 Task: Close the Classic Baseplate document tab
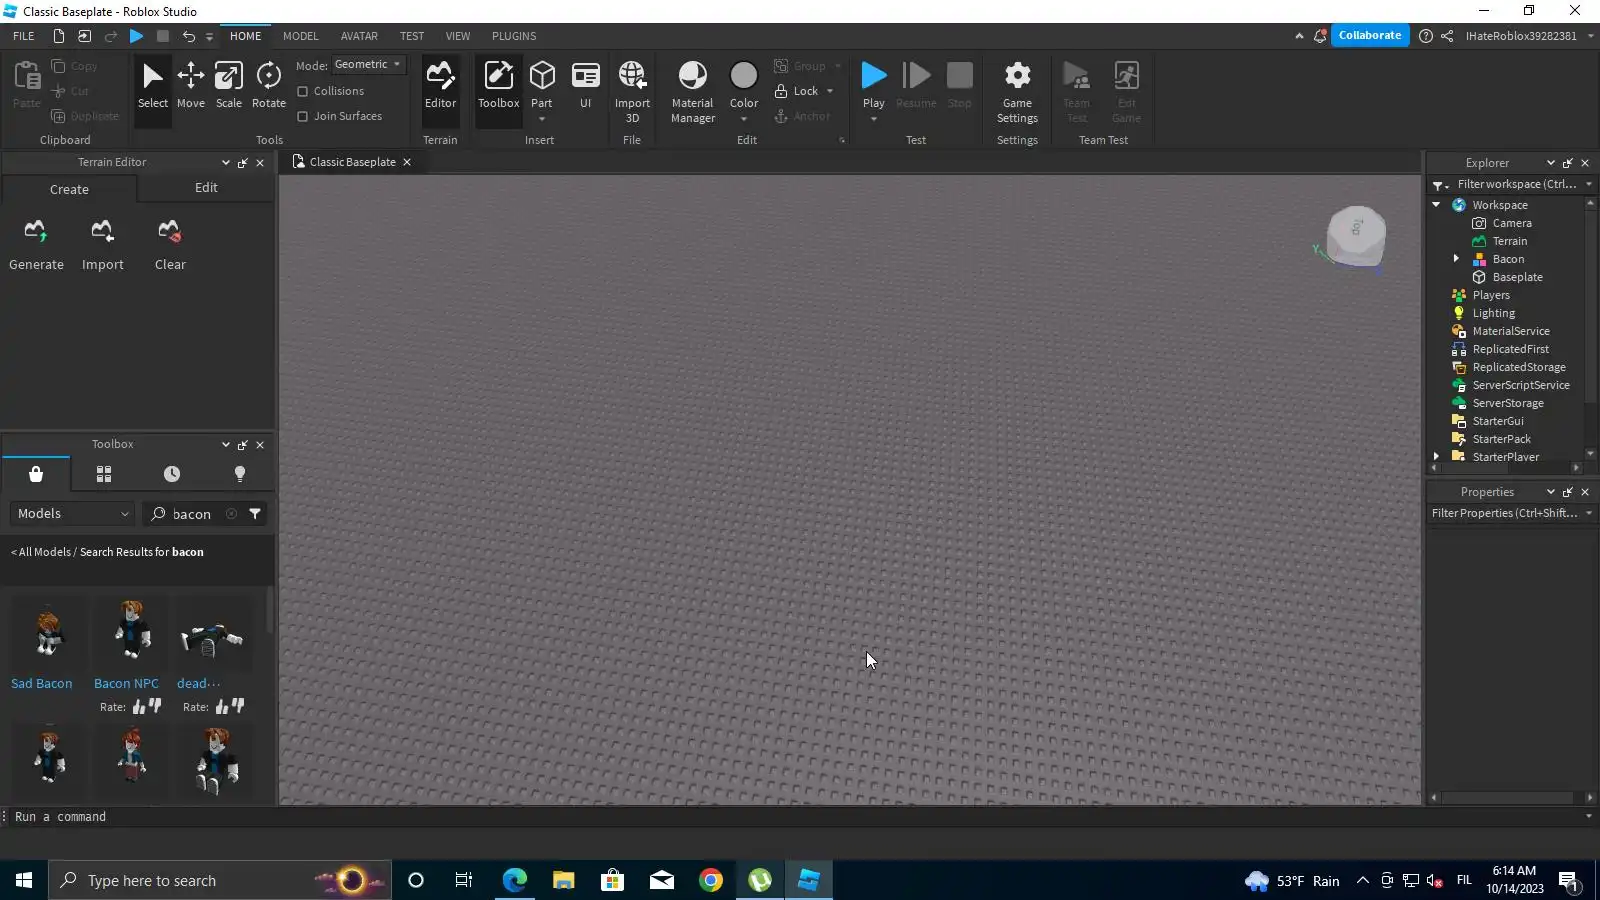tap(407, 162)
